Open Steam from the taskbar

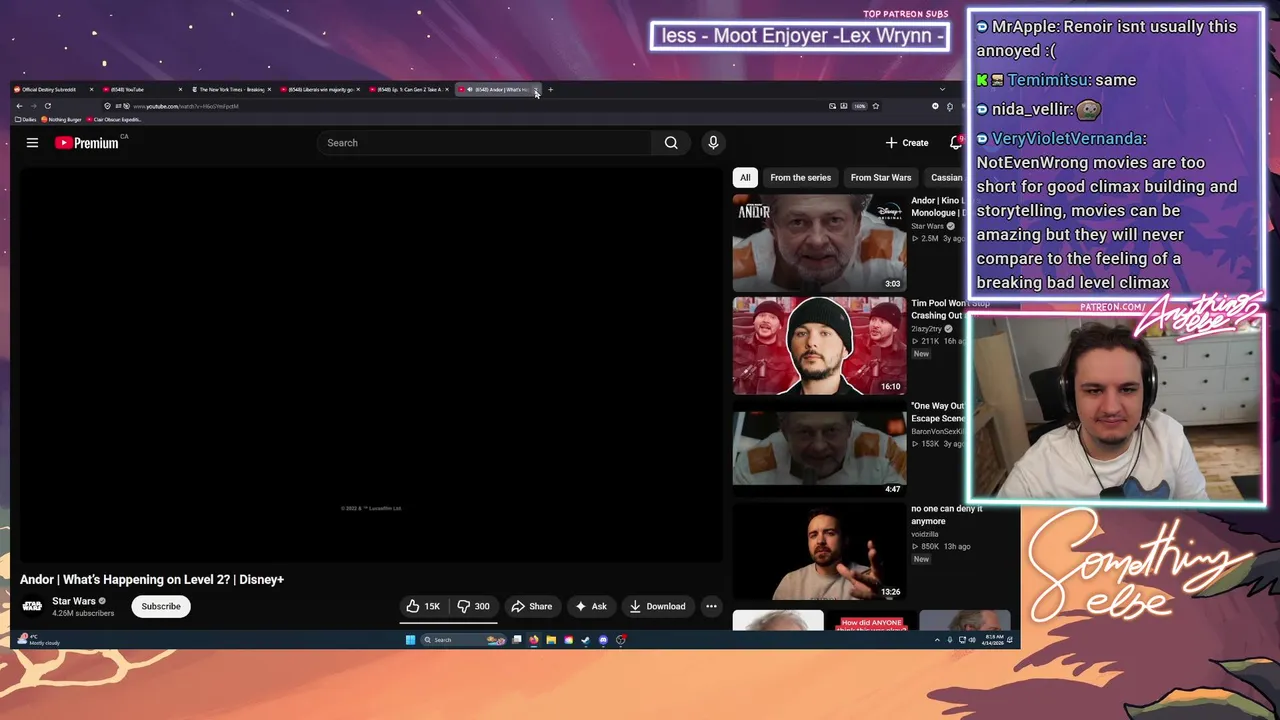585,640
